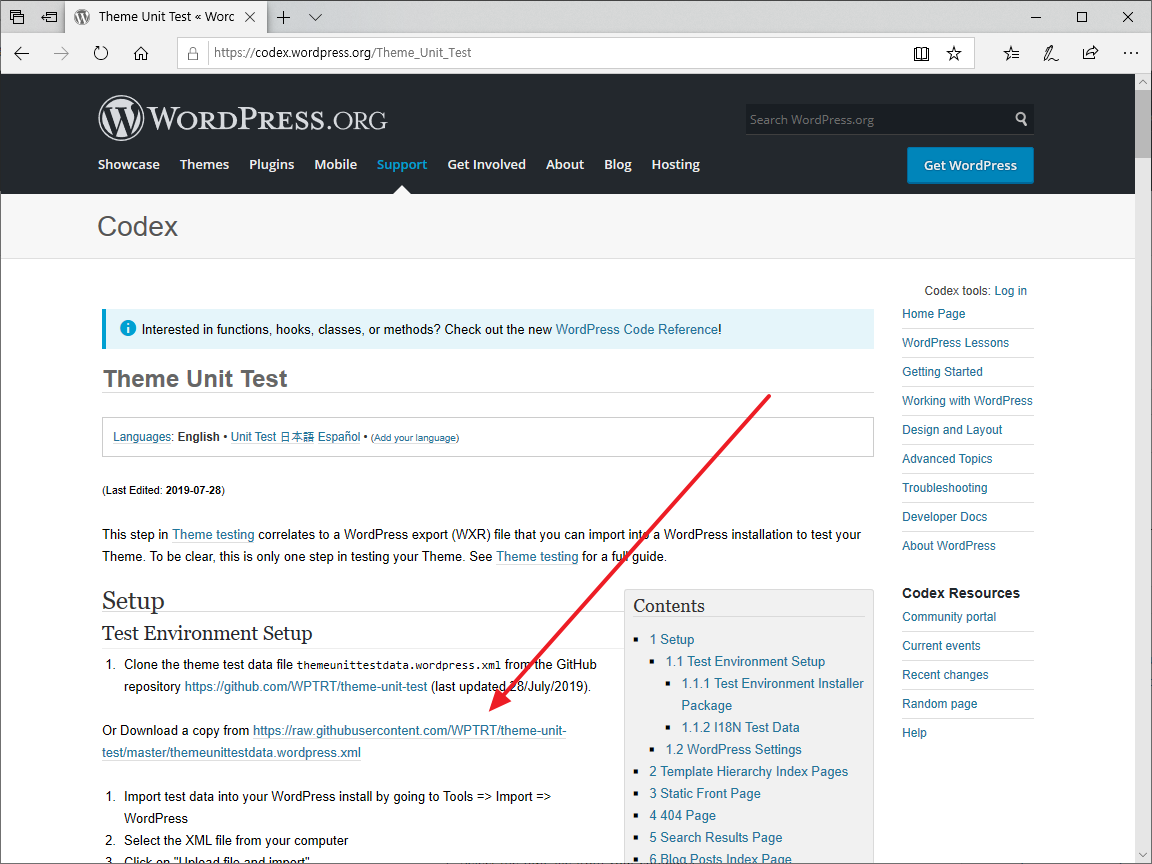Open the Getting Started sidebar link
1152x864 pixels.
click(943, 372)
